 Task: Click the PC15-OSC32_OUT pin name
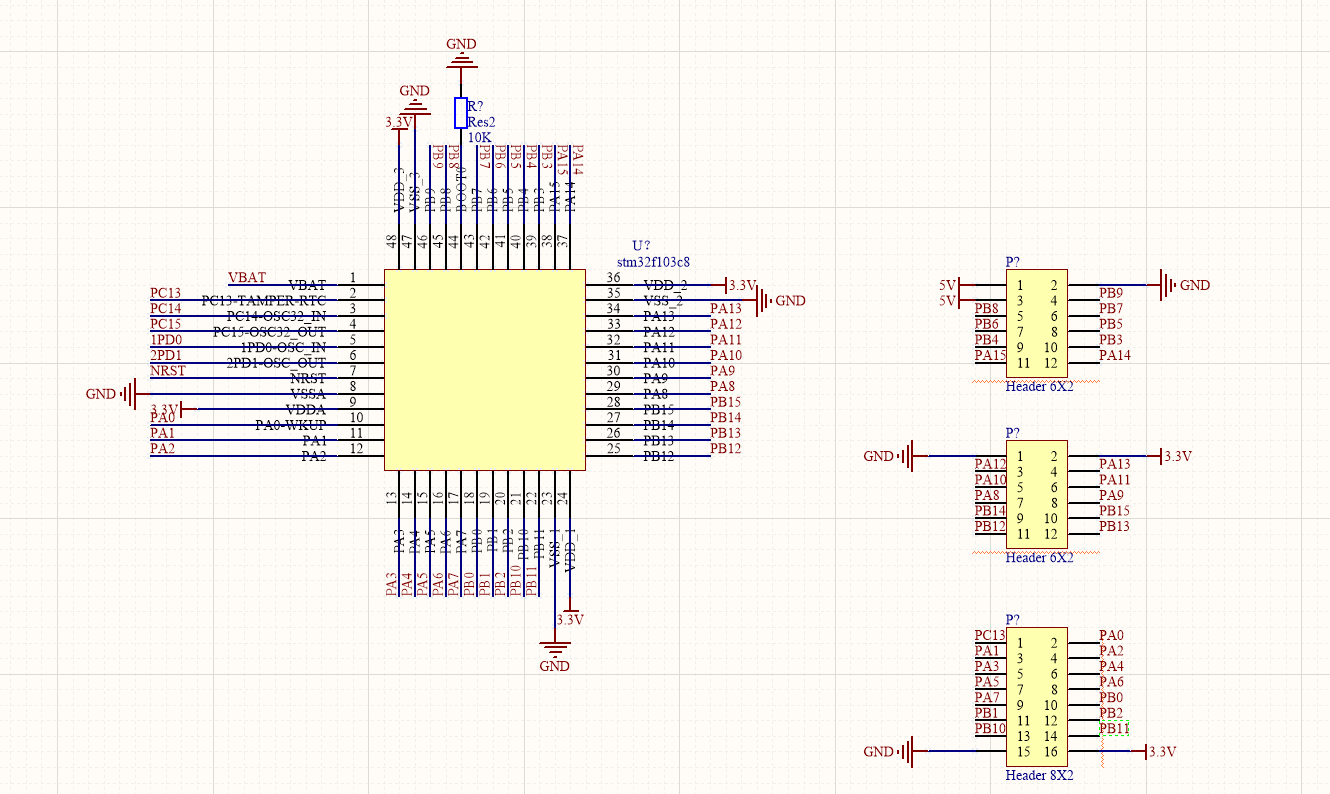pos(270,331)
